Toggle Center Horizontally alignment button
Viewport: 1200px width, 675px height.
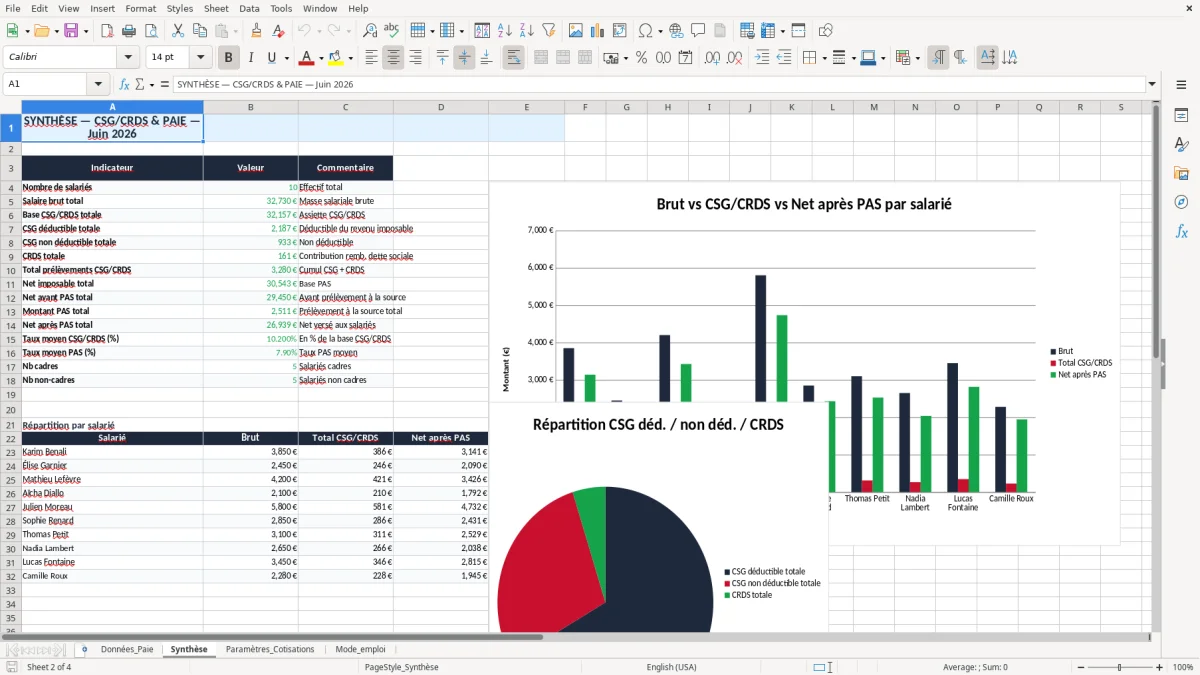(x=393, y=58)
